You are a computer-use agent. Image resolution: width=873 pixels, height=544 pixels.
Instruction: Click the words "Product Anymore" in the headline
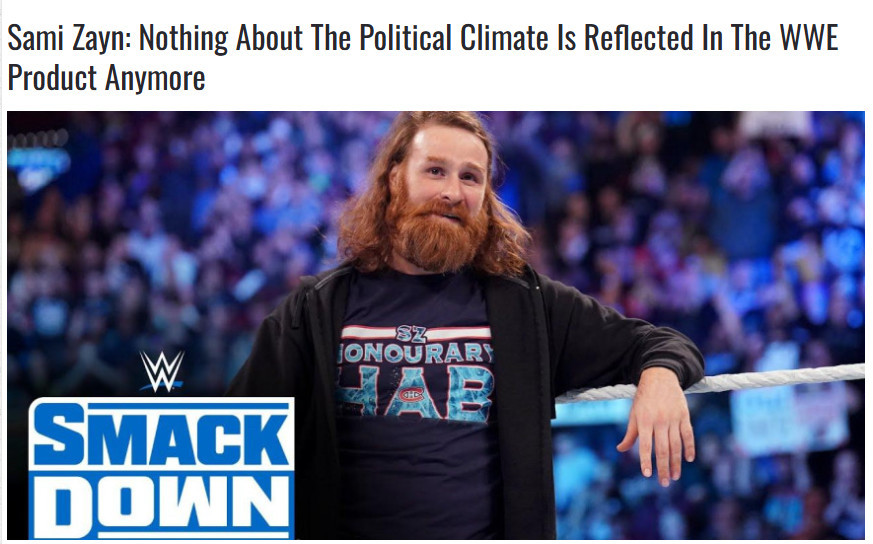[x=106, y=77]
